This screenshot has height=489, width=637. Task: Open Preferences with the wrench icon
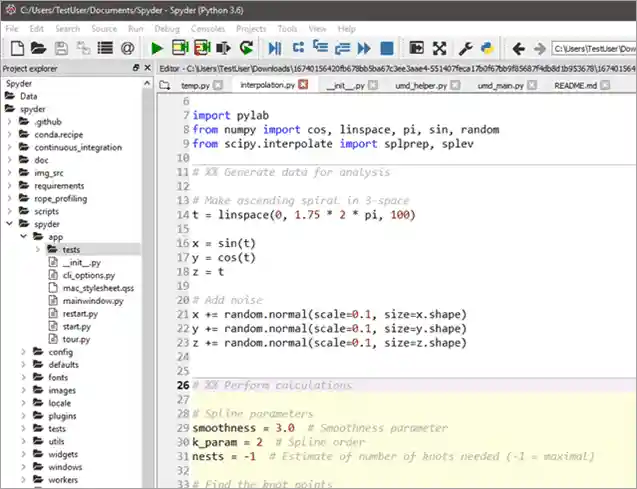coord(465,47)
